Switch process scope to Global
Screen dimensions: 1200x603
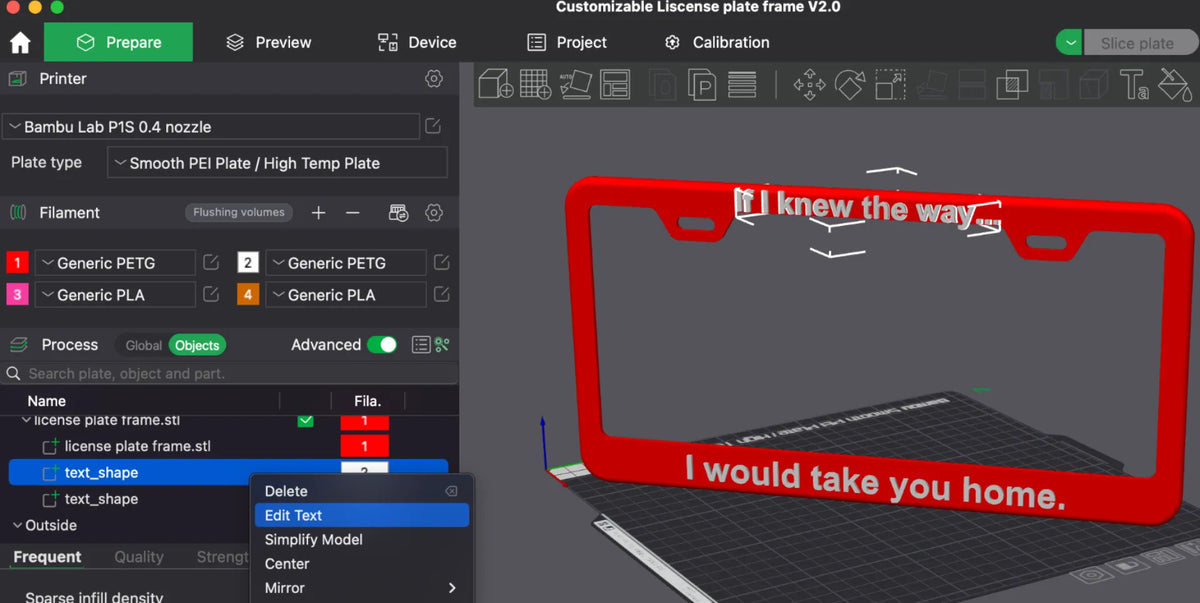tap(143, 345)
